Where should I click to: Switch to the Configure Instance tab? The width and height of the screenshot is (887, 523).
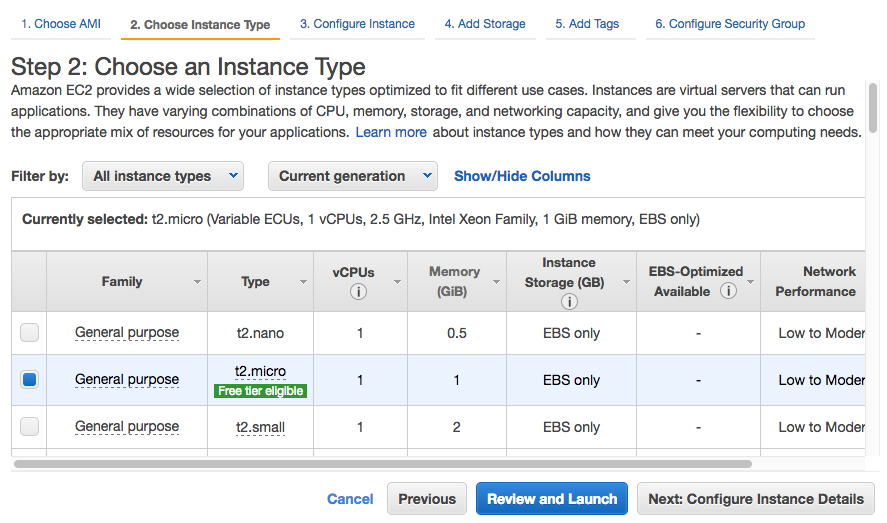357,24
